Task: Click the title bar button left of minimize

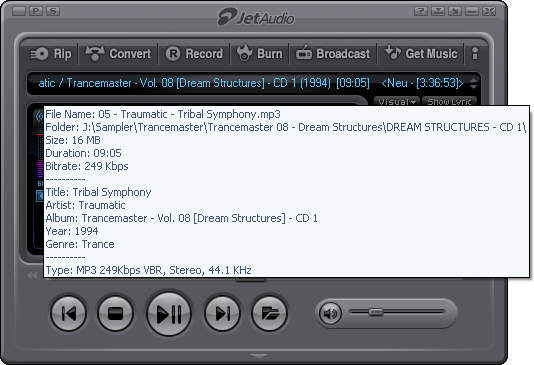Action: [455, 12]
